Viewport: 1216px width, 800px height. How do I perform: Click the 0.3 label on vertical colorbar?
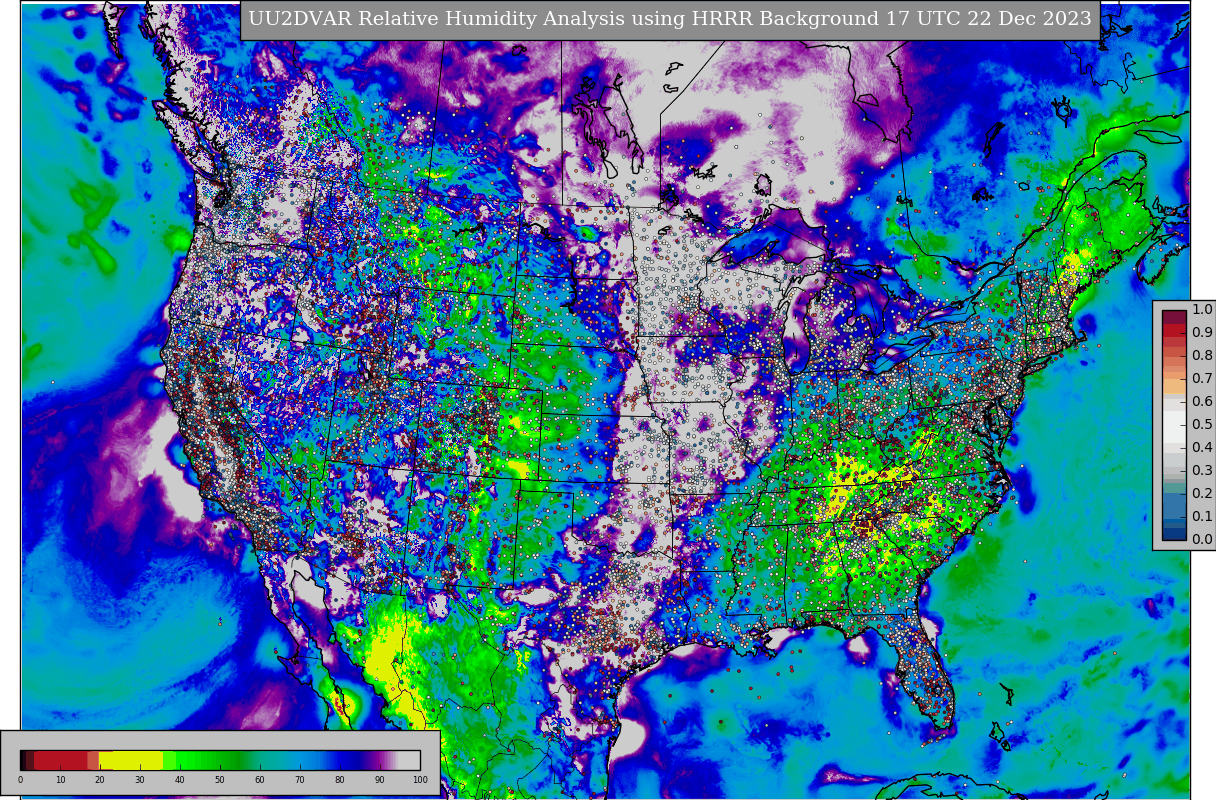1202,470
